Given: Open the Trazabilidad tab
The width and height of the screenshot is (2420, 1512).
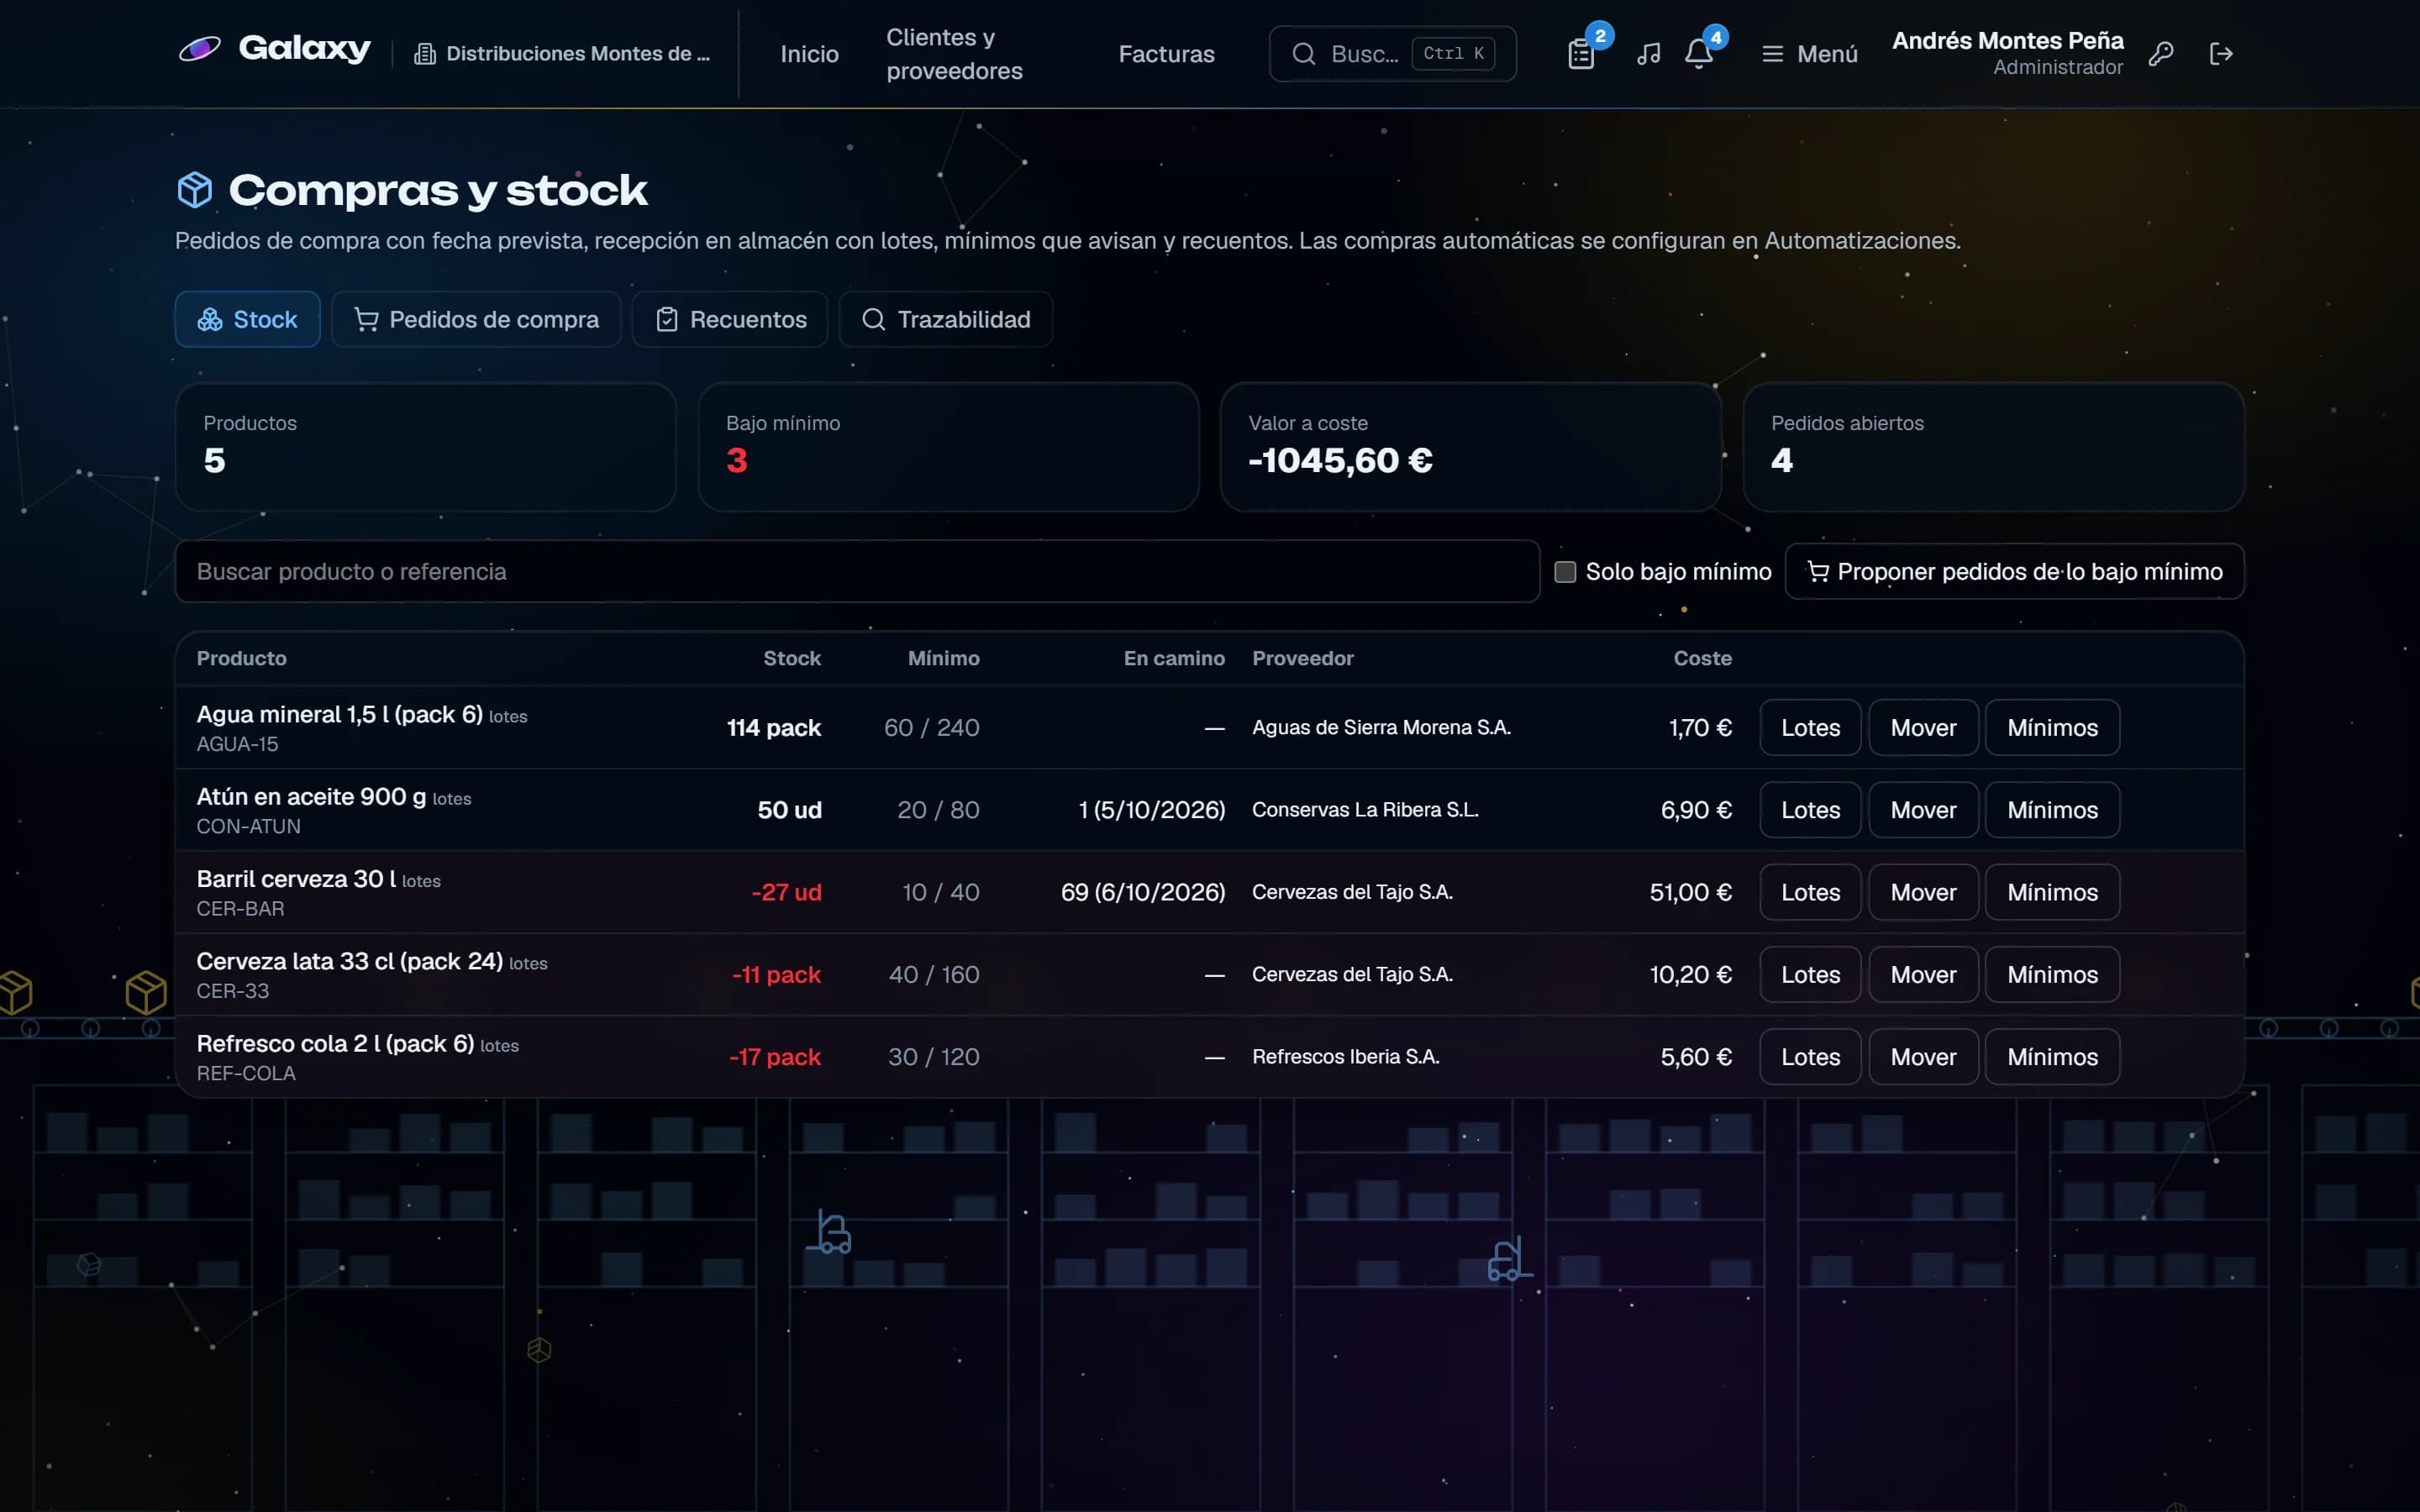Looking at the screenshot, I should coord(946,319).
